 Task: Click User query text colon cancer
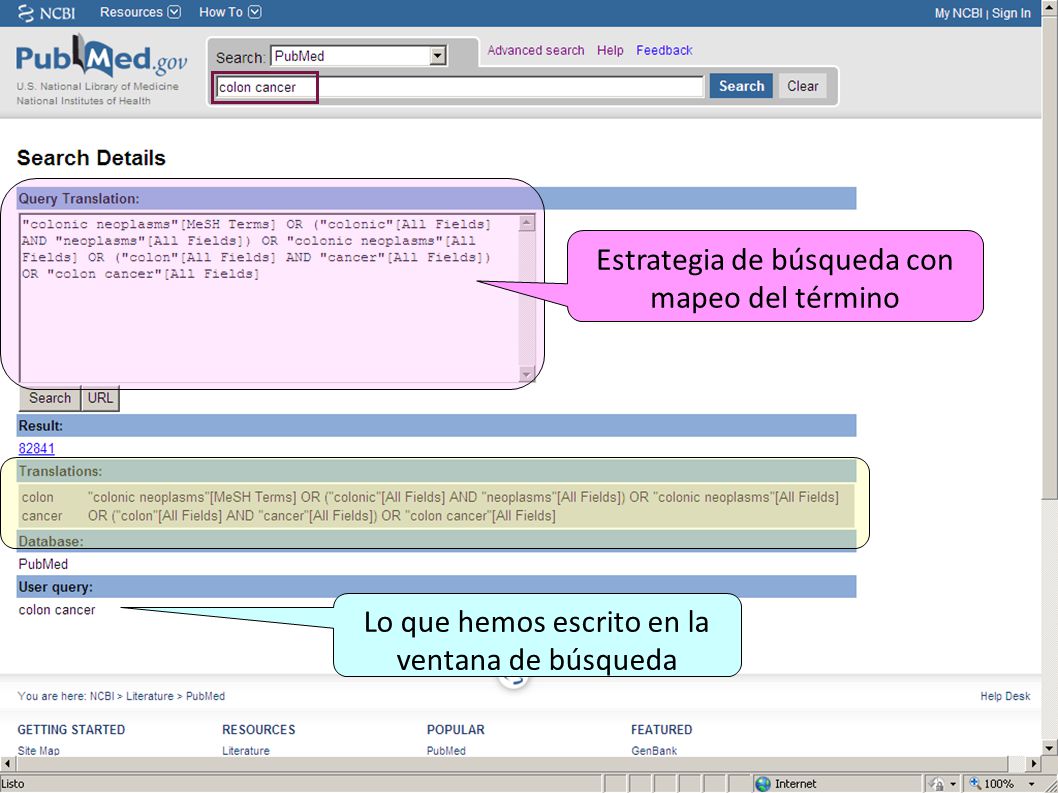(x=57, y=610)
